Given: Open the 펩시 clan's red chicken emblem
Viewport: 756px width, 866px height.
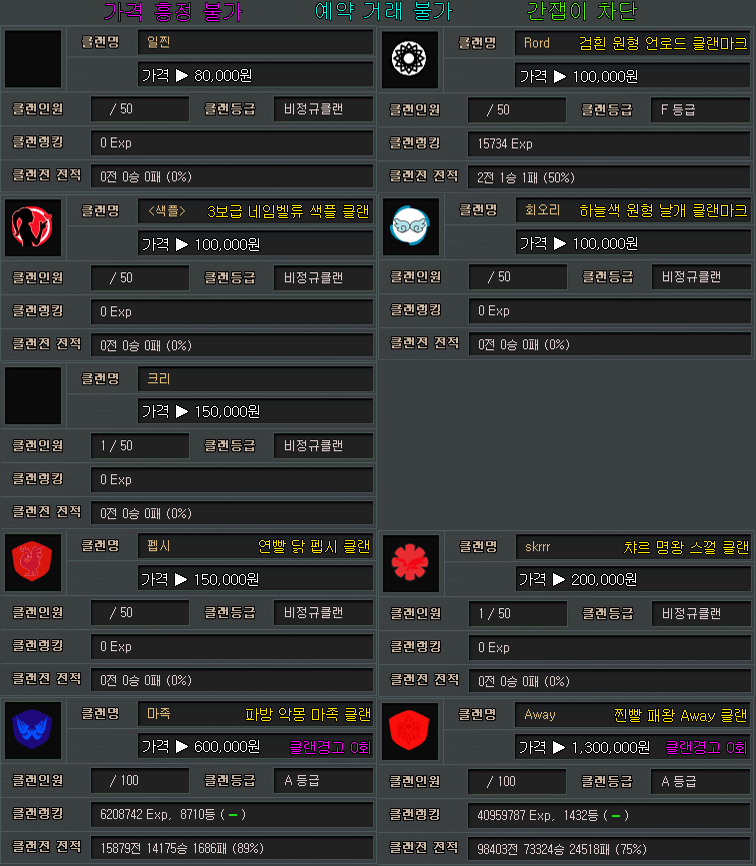Looking at the screenshot, I should [x=33, y=563].
